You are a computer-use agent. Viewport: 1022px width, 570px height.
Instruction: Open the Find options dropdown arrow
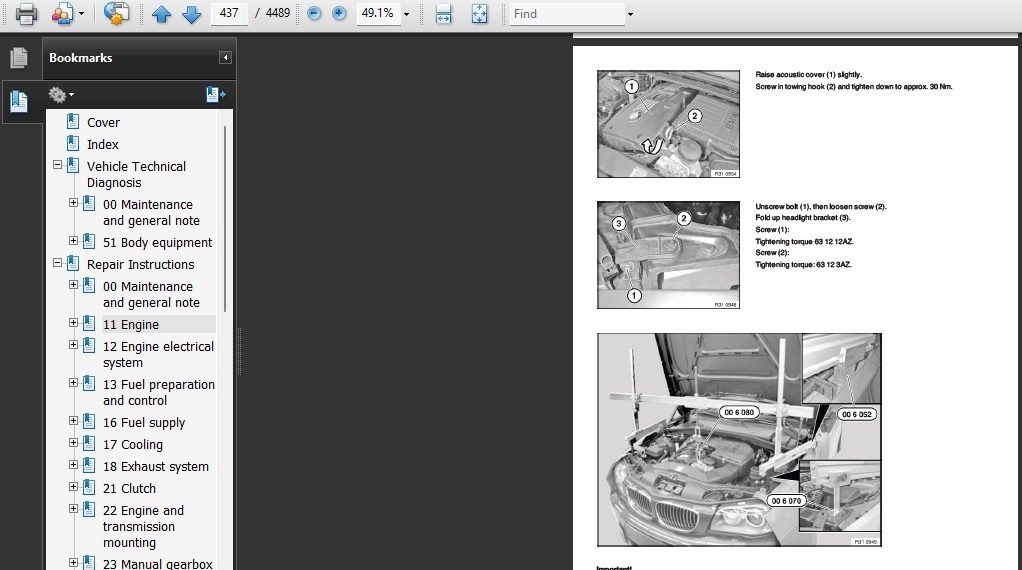point(630,14)
